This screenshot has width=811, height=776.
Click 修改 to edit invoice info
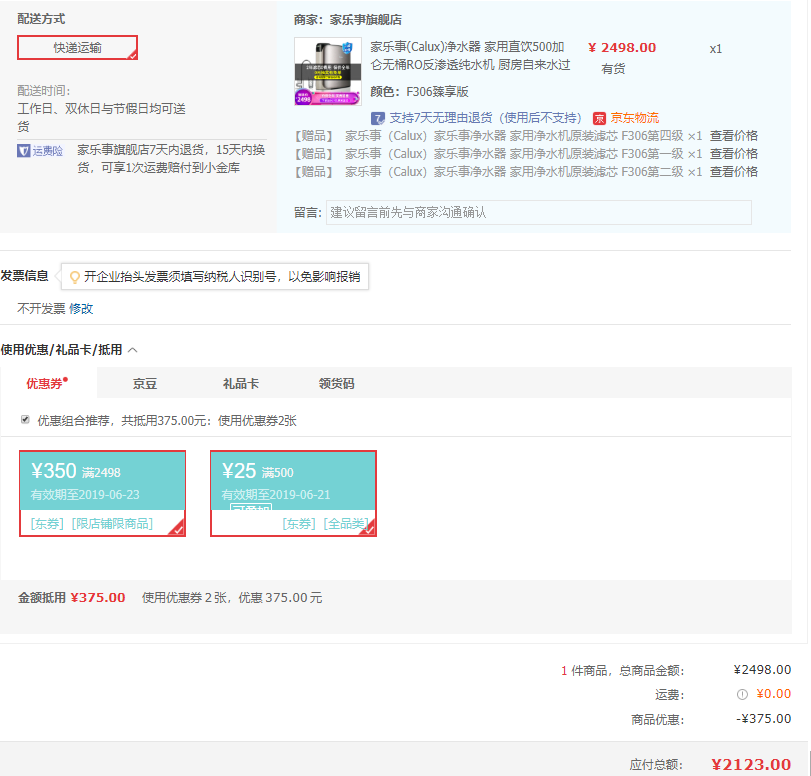coord(81,309)
